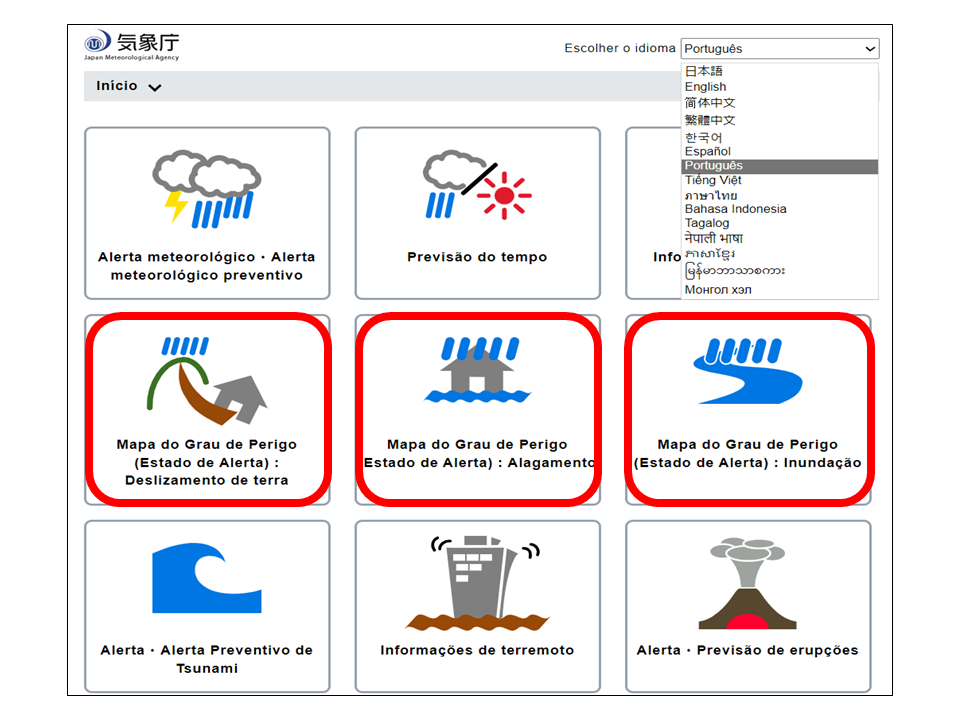Pick Español from the language options
The width and height of the screenshot is (960, 720).
pyautogui.click(x=708, y=152)
